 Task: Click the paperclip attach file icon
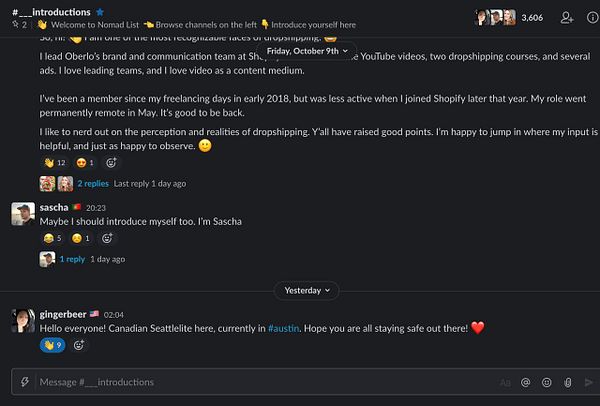(567, 382)
